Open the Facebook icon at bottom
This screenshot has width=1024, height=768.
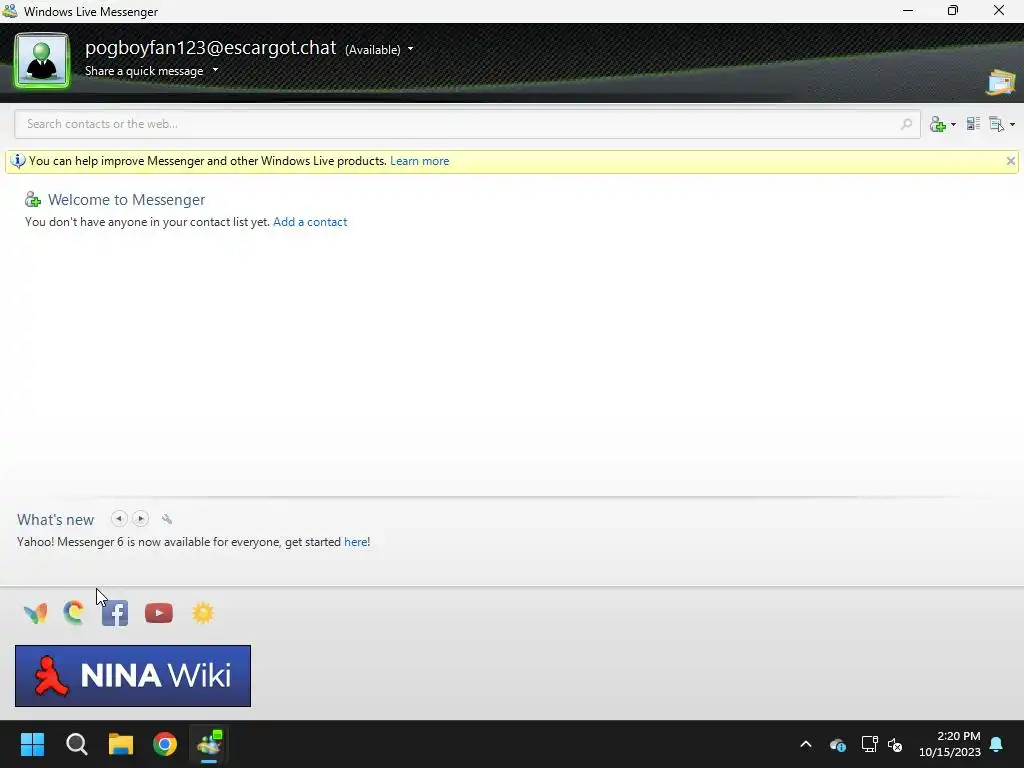(x=115, y=613)
